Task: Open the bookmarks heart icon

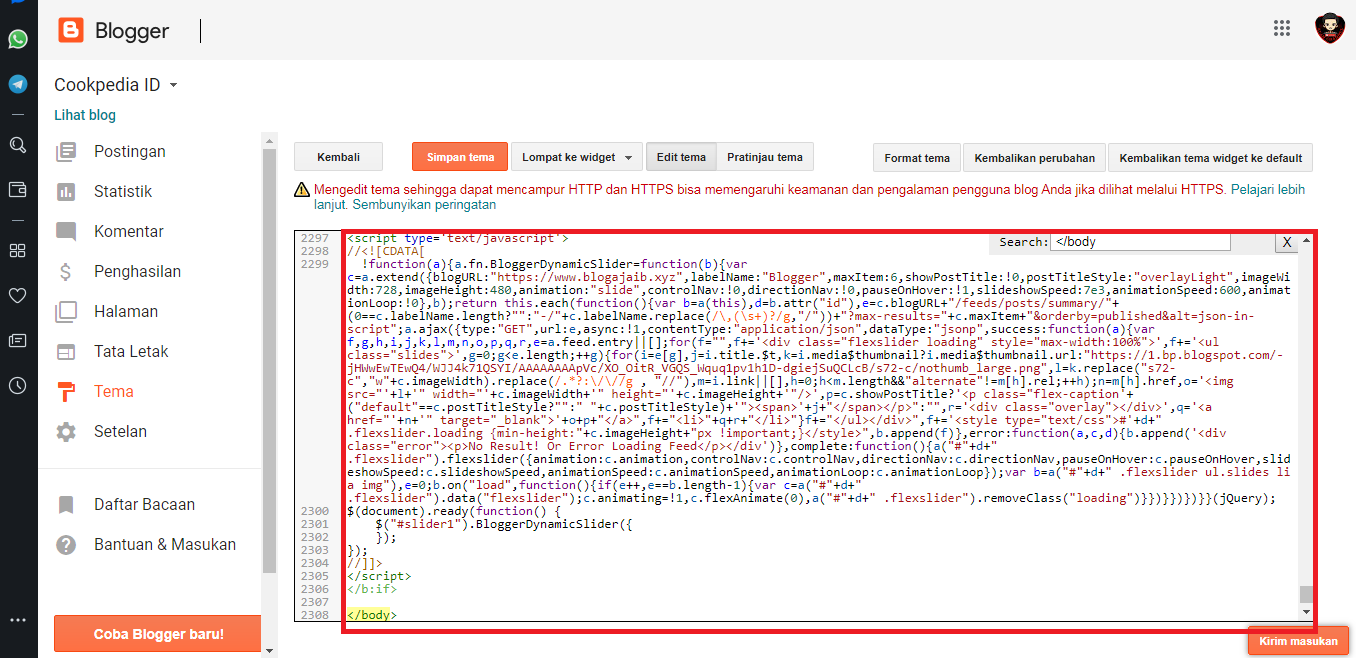Action: 18,295
